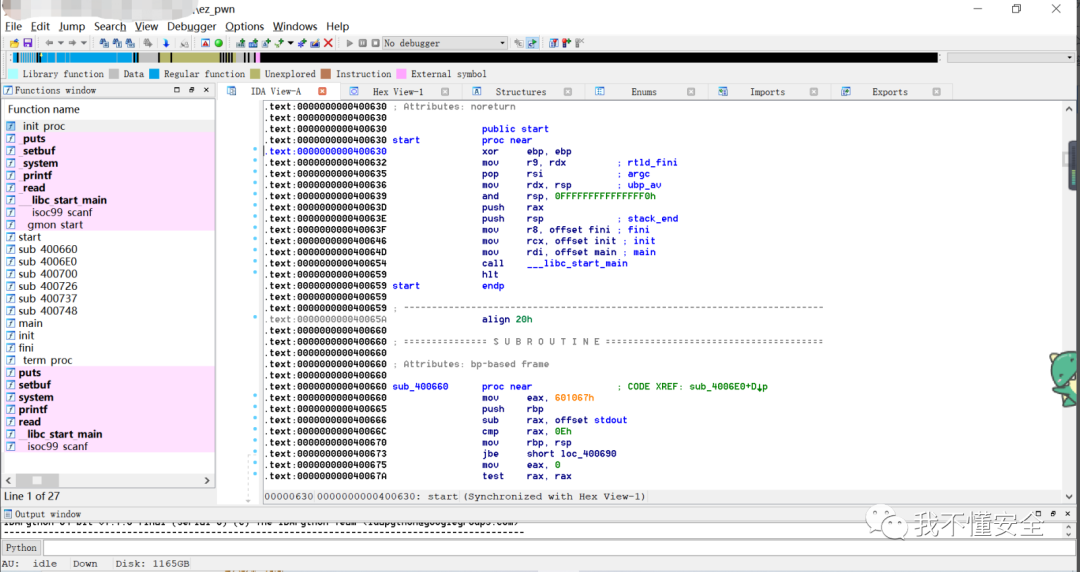Click the pause process toolbar icon

pos(362,43)
